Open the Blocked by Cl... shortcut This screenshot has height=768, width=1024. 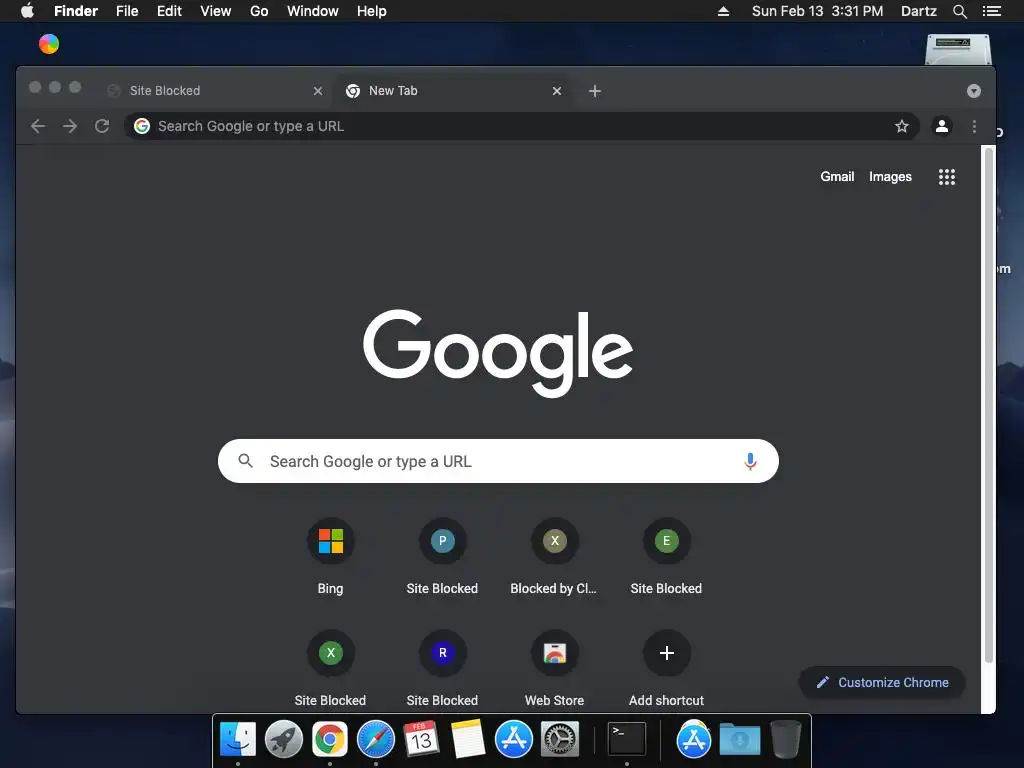coord(554,556)
